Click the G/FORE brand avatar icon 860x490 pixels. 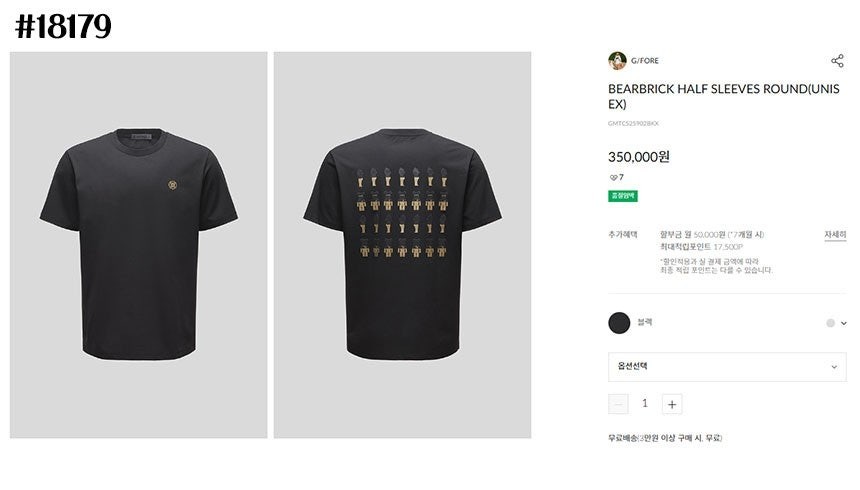[617, 61]
